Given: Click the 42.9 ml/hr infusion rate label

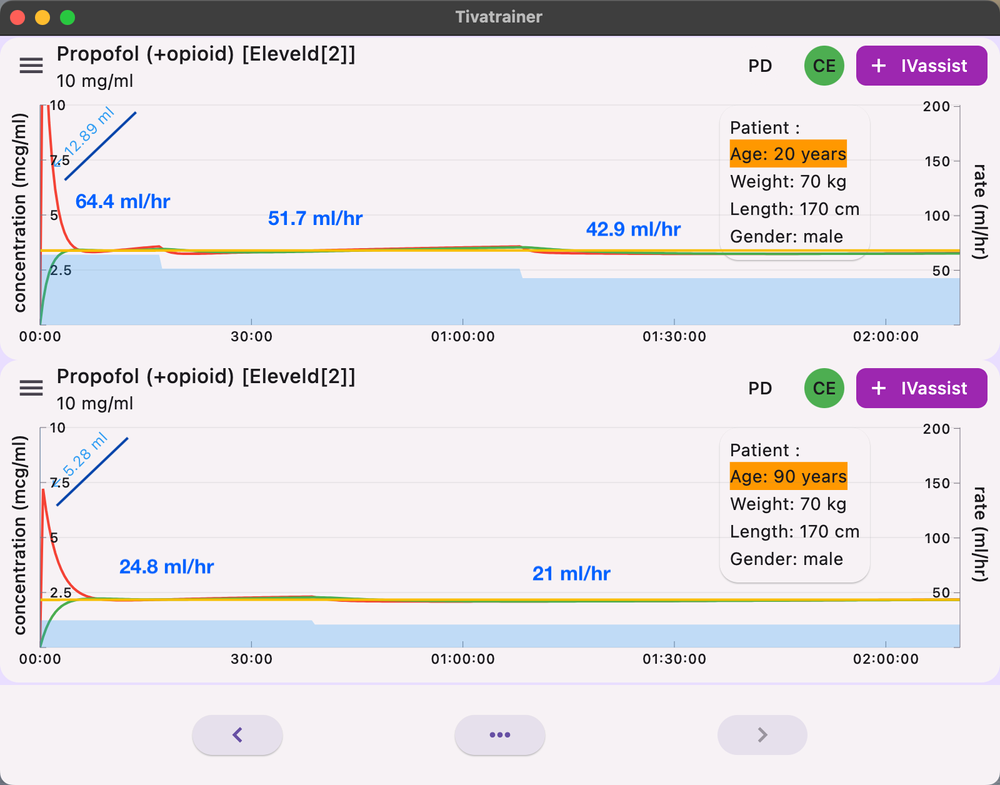Looking at the screenshot, I should [633, 229].
